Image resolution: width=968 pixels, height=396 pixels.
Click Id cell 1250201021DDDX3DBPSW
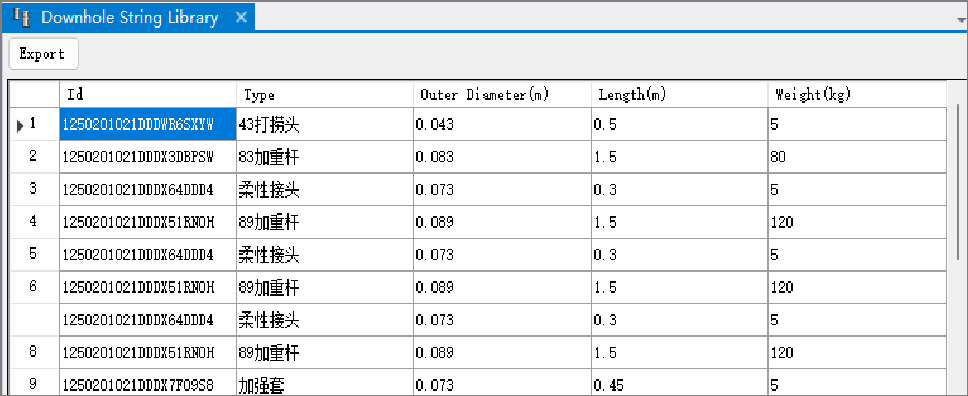148,157
